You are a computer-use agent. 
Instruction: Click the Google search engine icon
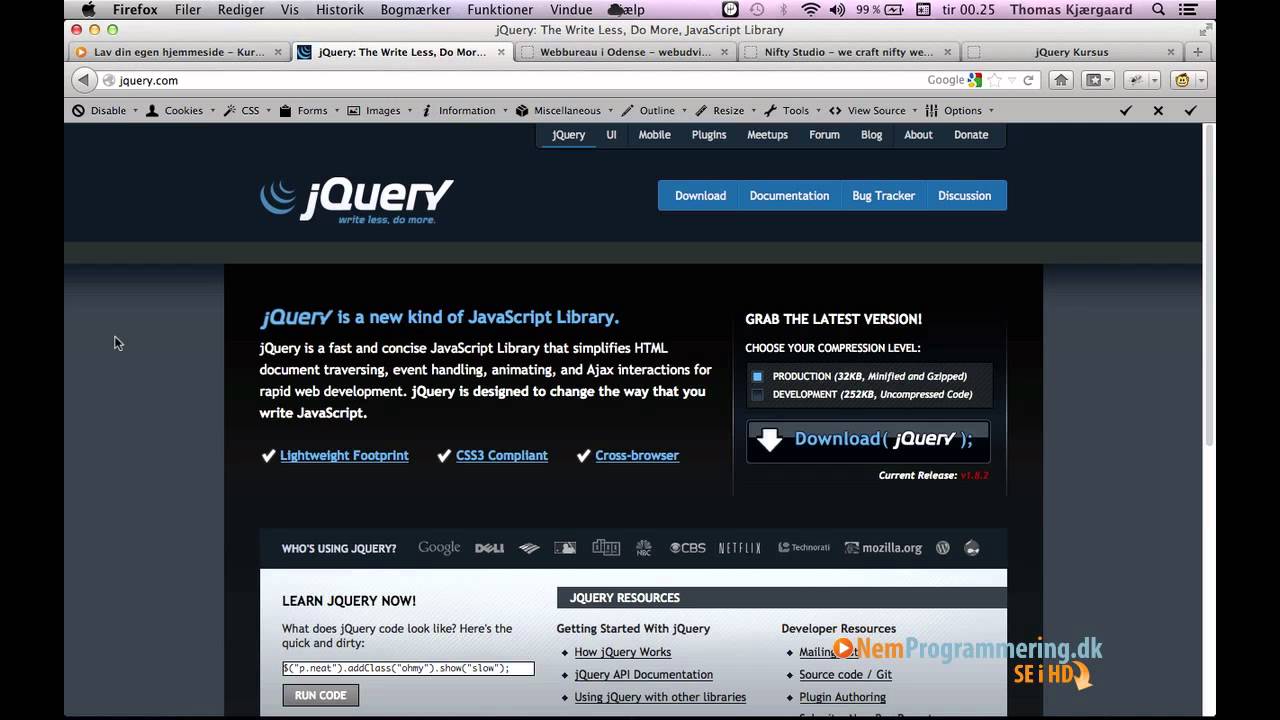tap(975, 80)
